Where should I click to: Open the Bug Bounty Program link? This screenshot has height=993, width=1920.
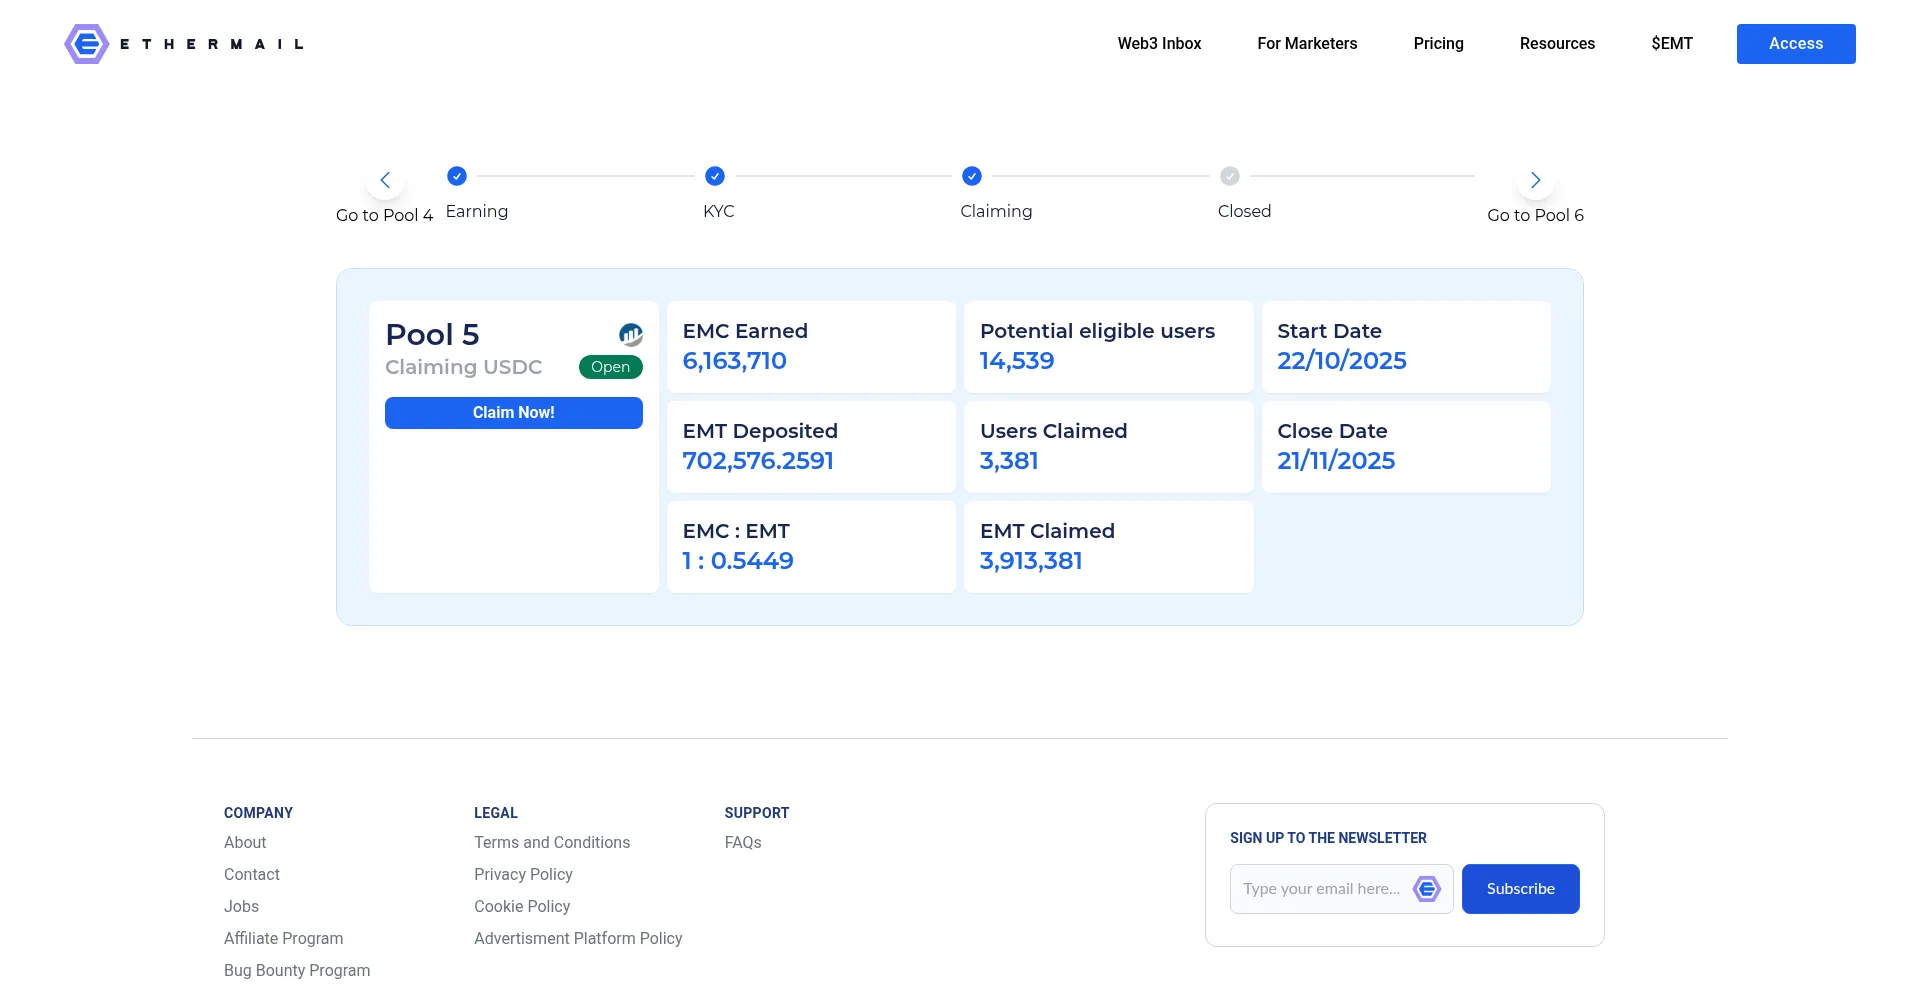tap(297, 971)
